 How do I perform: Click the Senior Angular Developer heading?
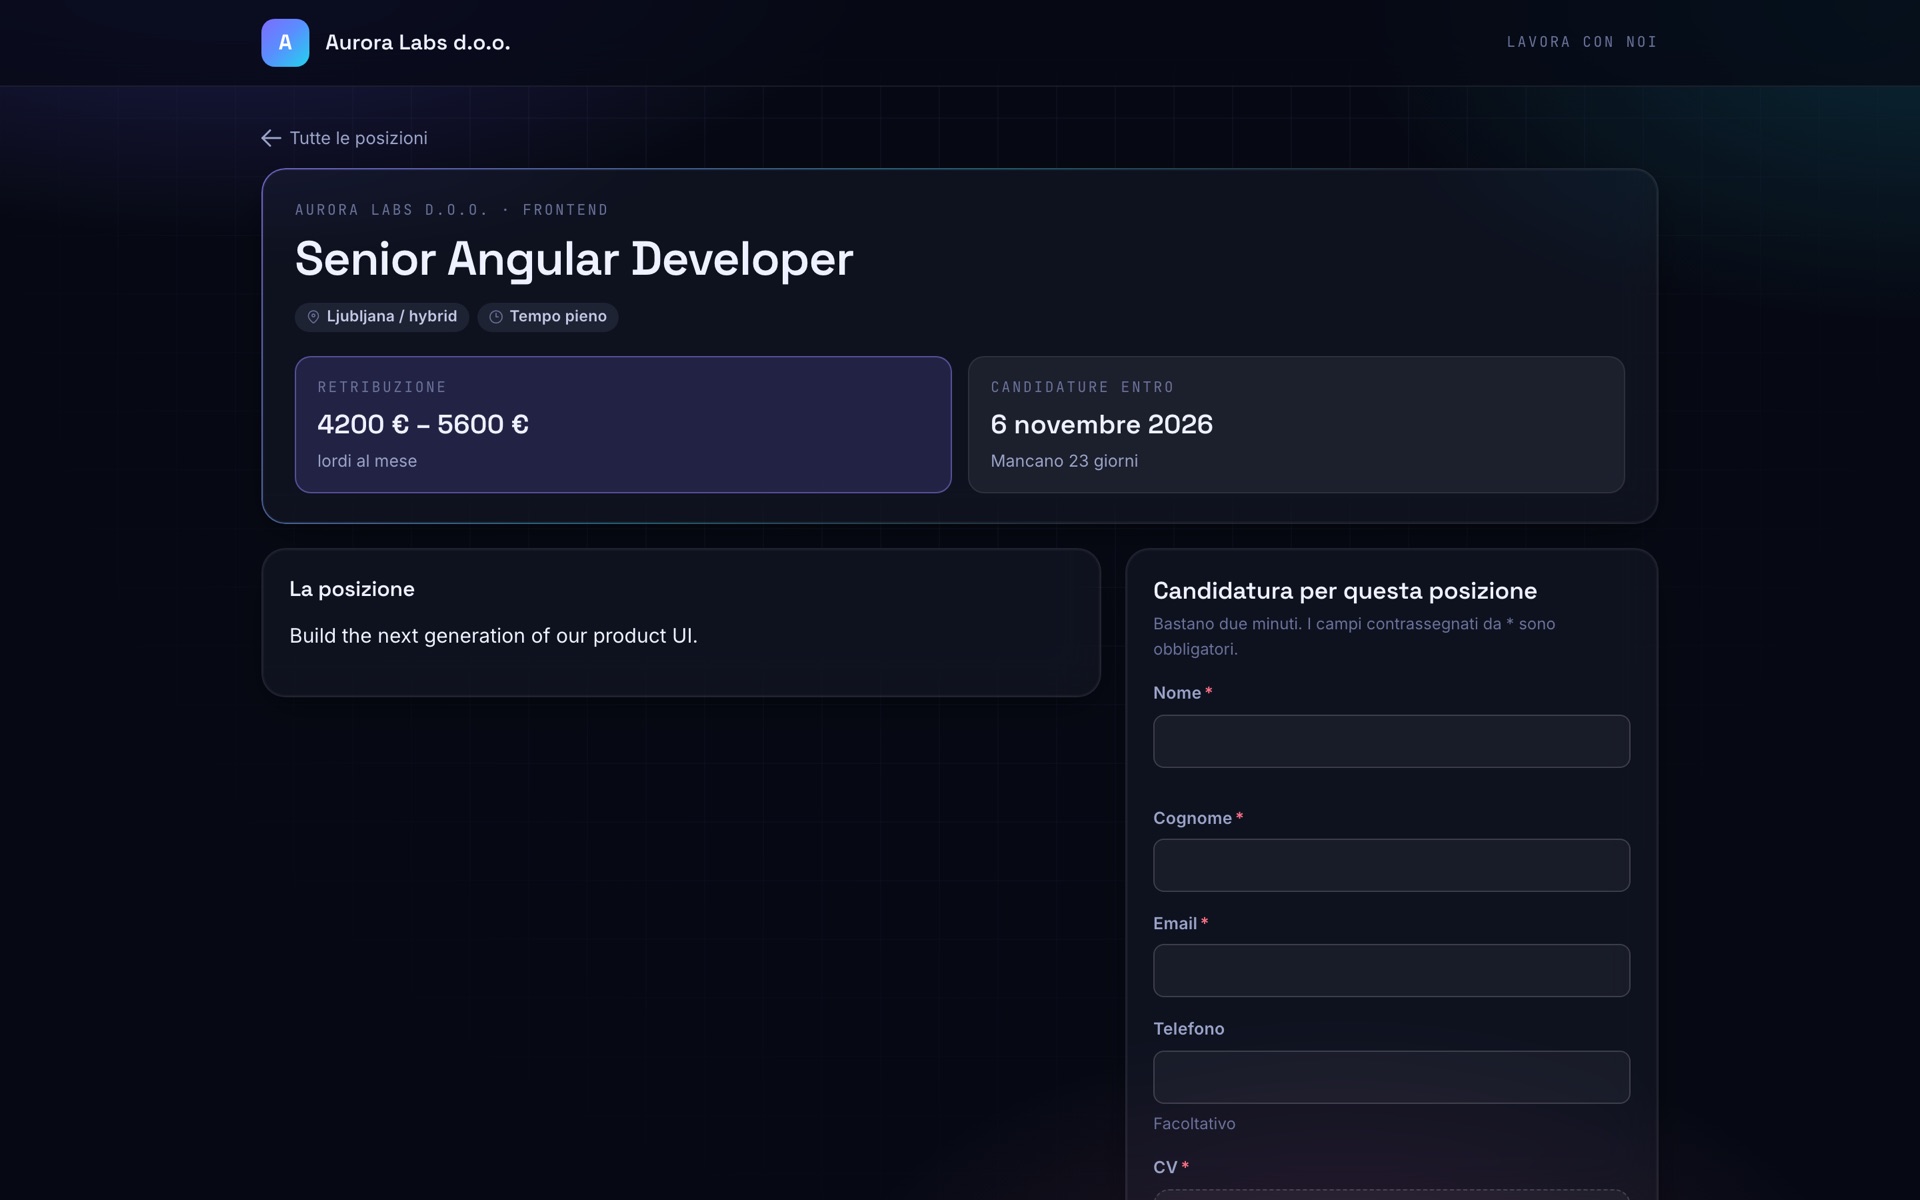[574, 259]
